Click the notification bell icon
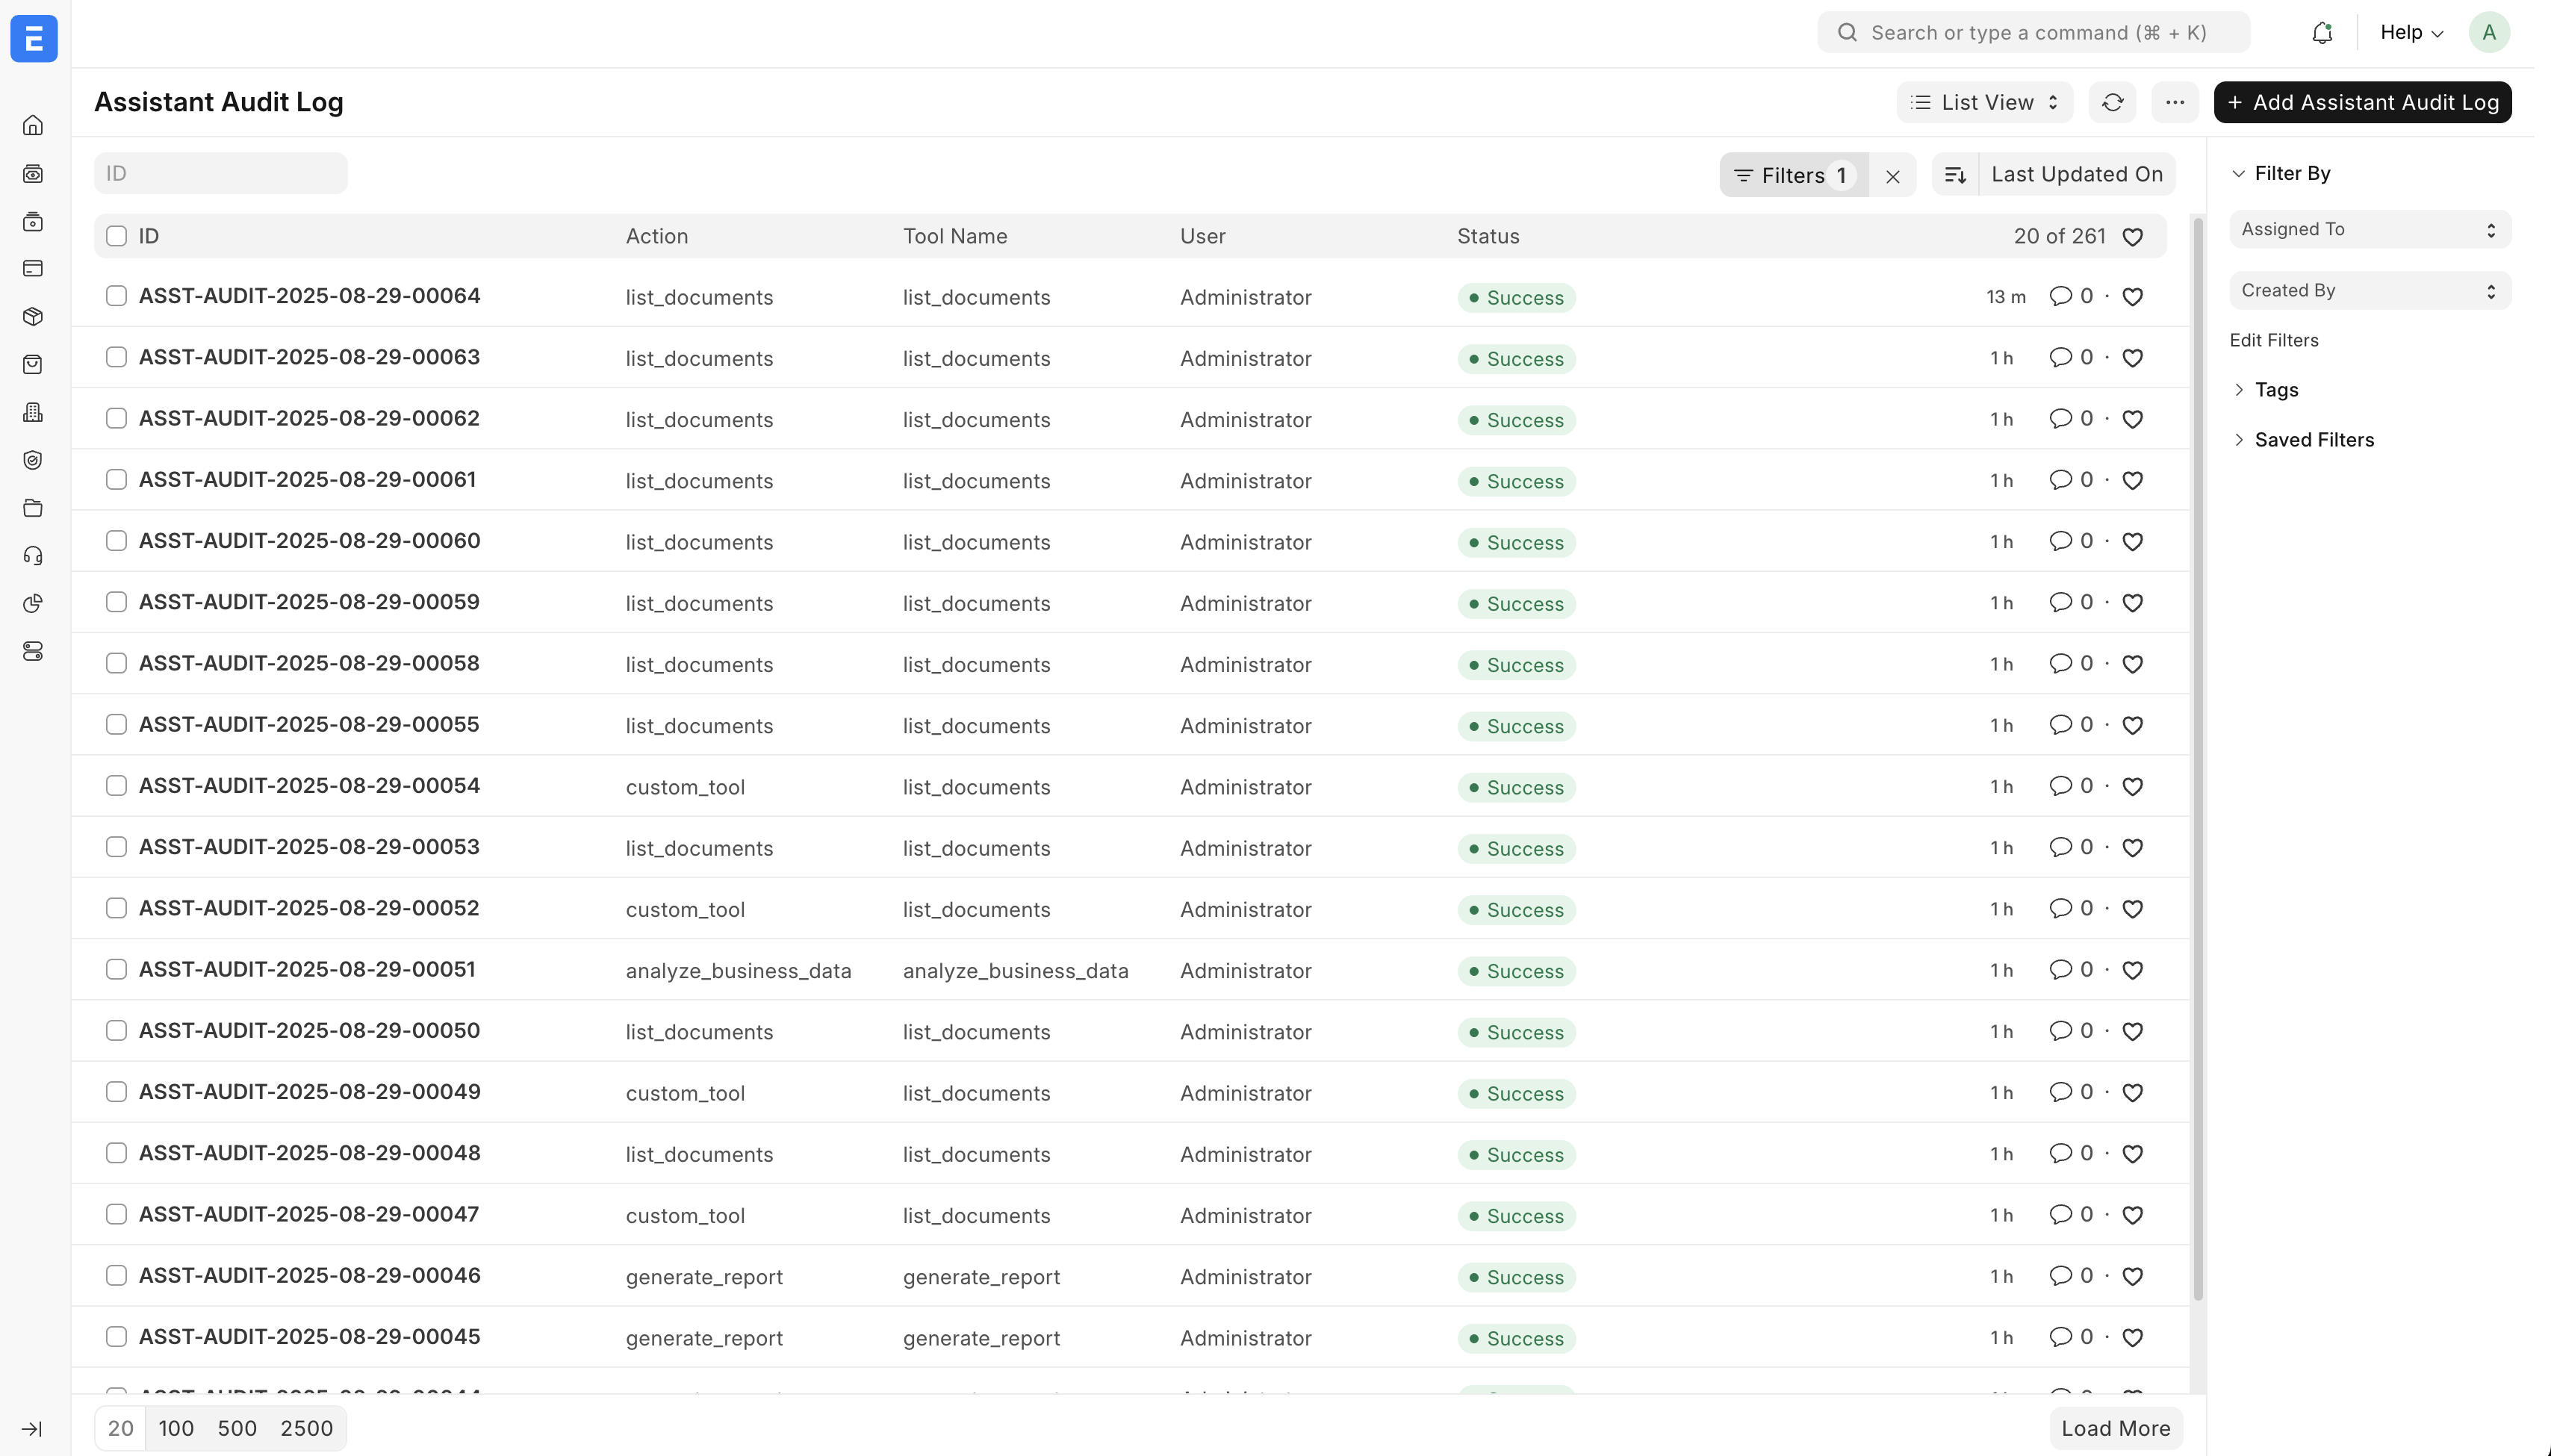 tap(2322, 32)
